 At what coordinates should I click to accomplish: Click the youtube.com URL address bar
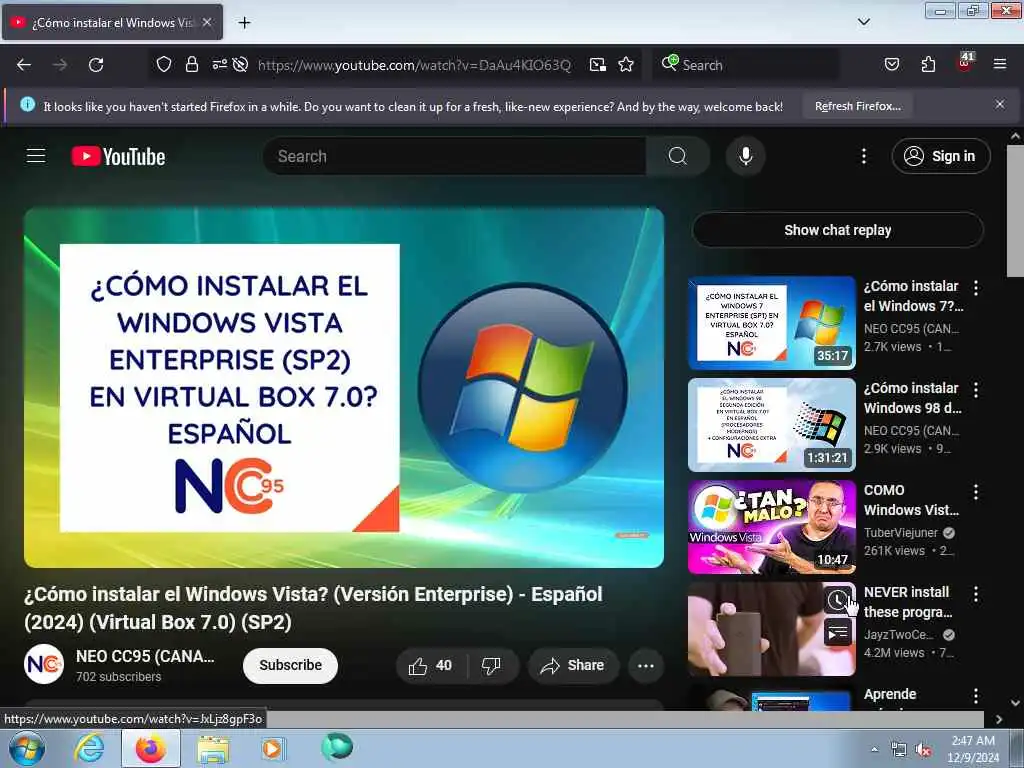tap(415, 65)
